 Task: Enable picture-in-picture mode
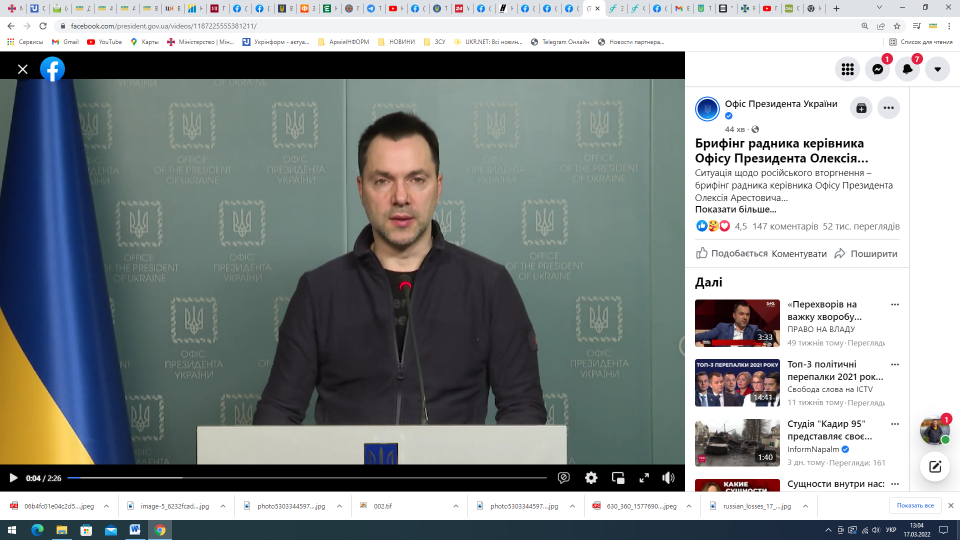tap(618, 478)
